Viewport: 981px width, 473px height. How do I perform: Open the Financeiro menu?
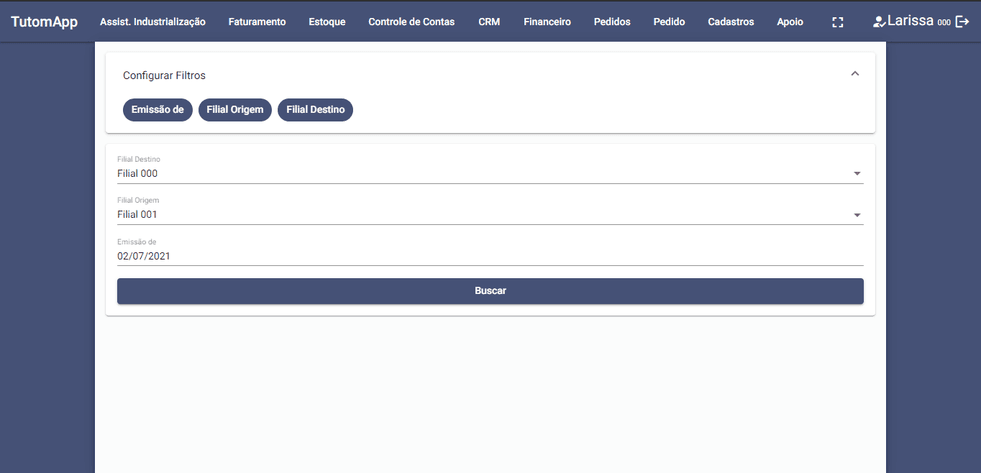point(547,22)
